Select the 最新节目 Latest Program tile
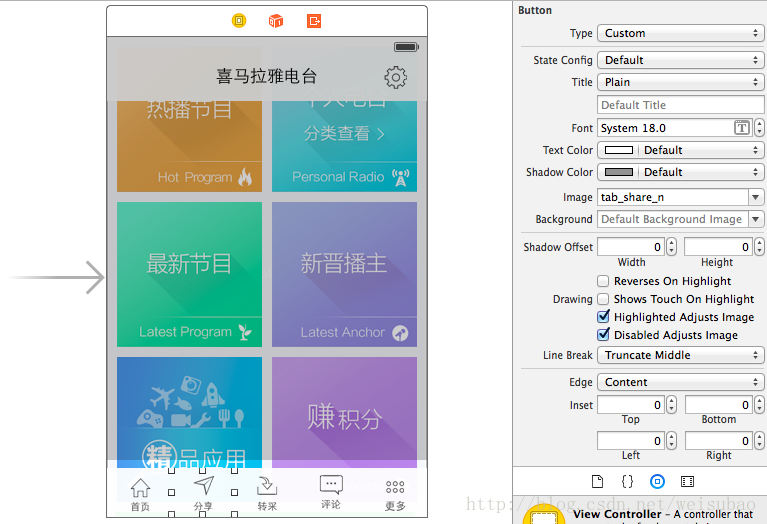Screen dimensions: 767x524 [189, 274]
